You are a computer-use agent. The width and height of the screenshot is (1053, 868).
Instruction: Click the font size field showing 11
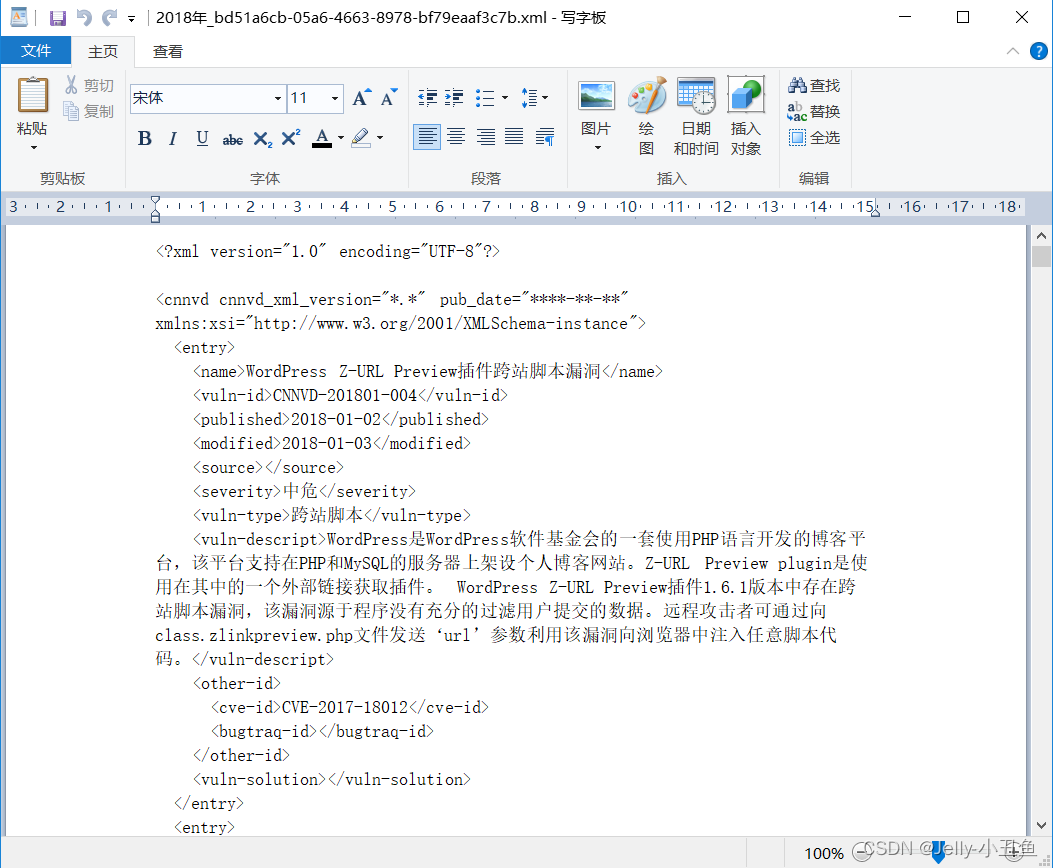(308, 98)
